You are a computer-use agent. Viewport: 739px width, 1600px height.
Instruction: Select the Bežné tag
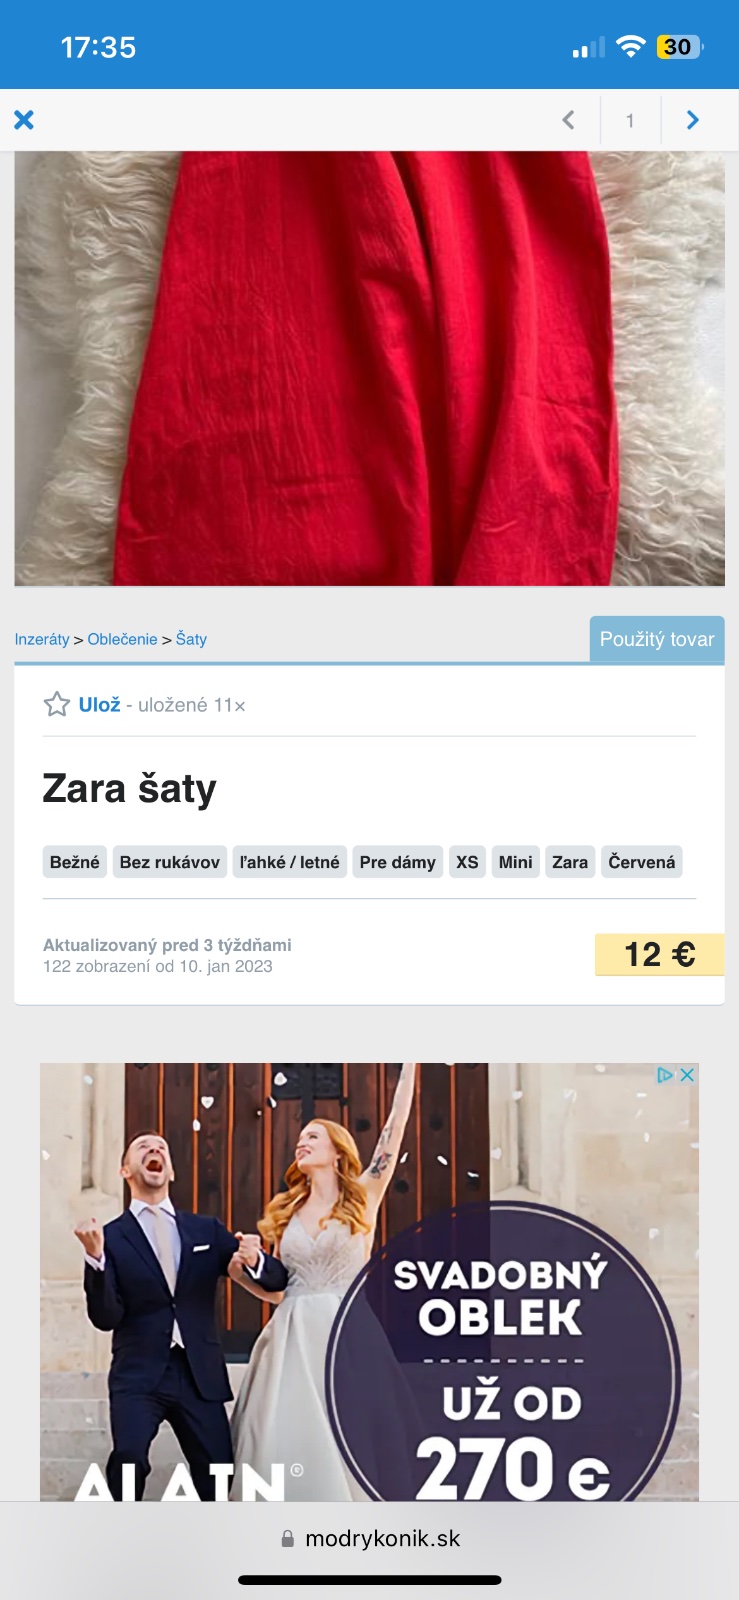pyautogui.click(x=75, y=862)
